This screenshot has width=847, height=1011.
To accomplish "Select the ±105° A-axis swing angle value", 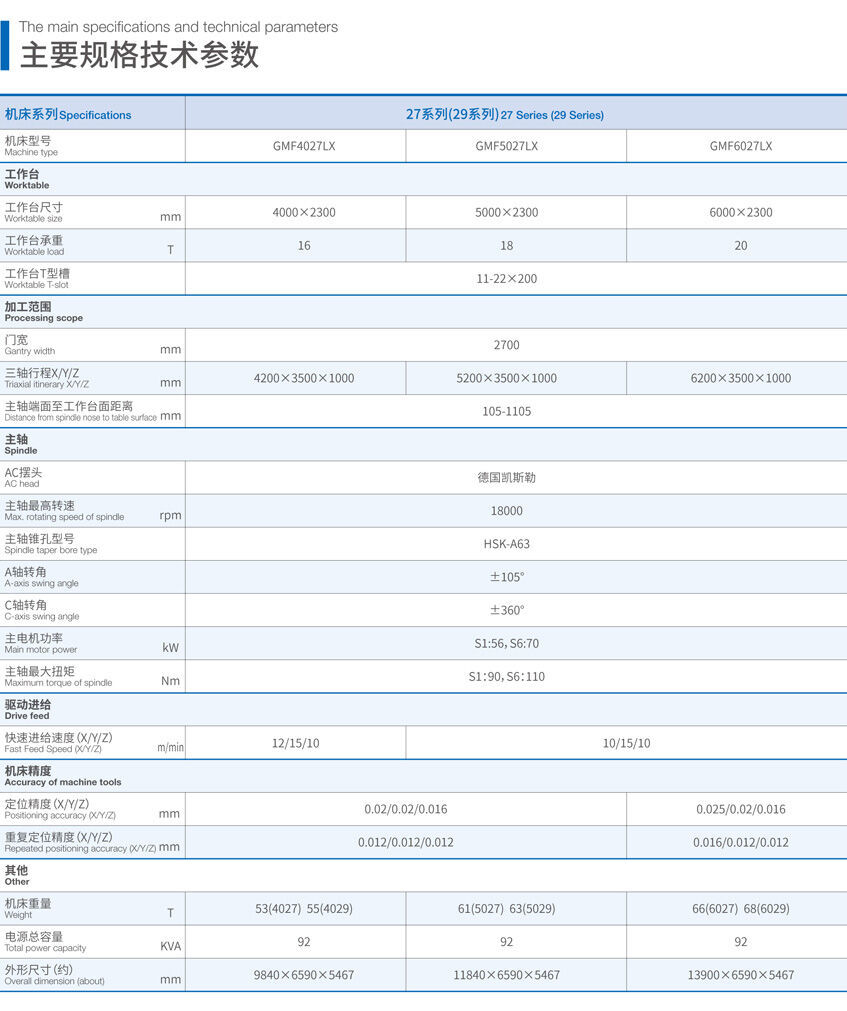I will tap(506, 577).
